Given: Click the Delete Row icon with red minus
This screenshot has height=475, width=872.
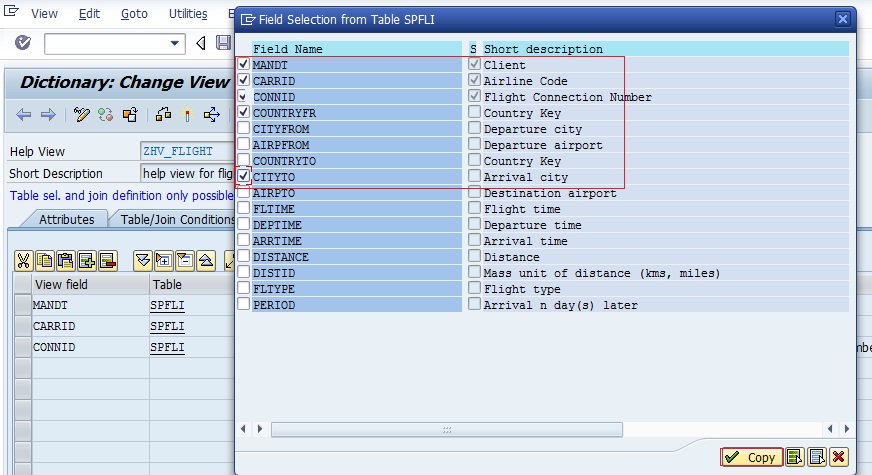Looking at the screenshot, I should coord(108,260).
